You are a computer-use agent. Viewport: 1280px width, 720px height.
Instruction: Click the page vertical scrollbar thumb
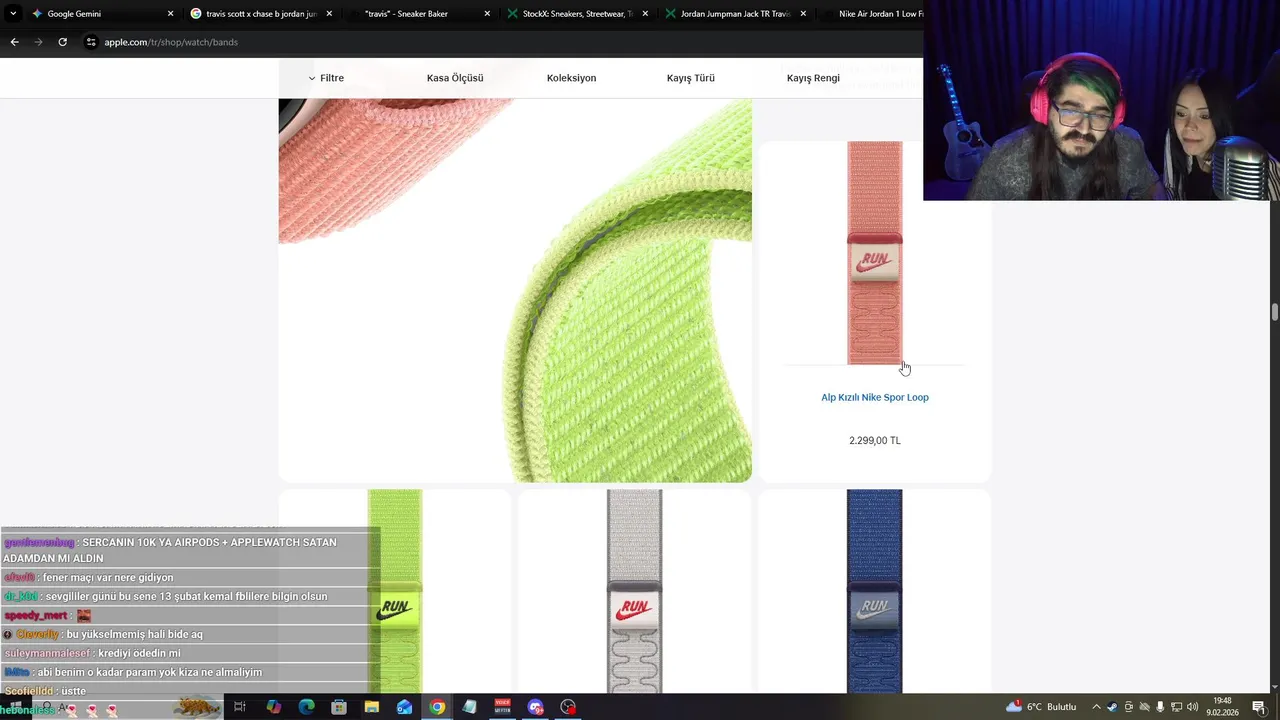click(x=1275, y=312)
